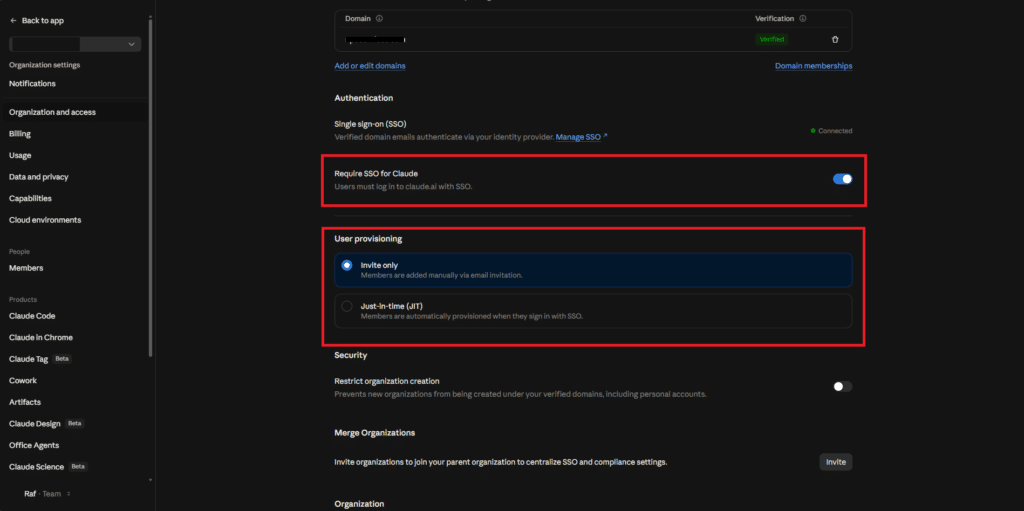Viewport: 1024px width, 511px height.
Task: Go to the Billing page
Action: coord(20,134)
